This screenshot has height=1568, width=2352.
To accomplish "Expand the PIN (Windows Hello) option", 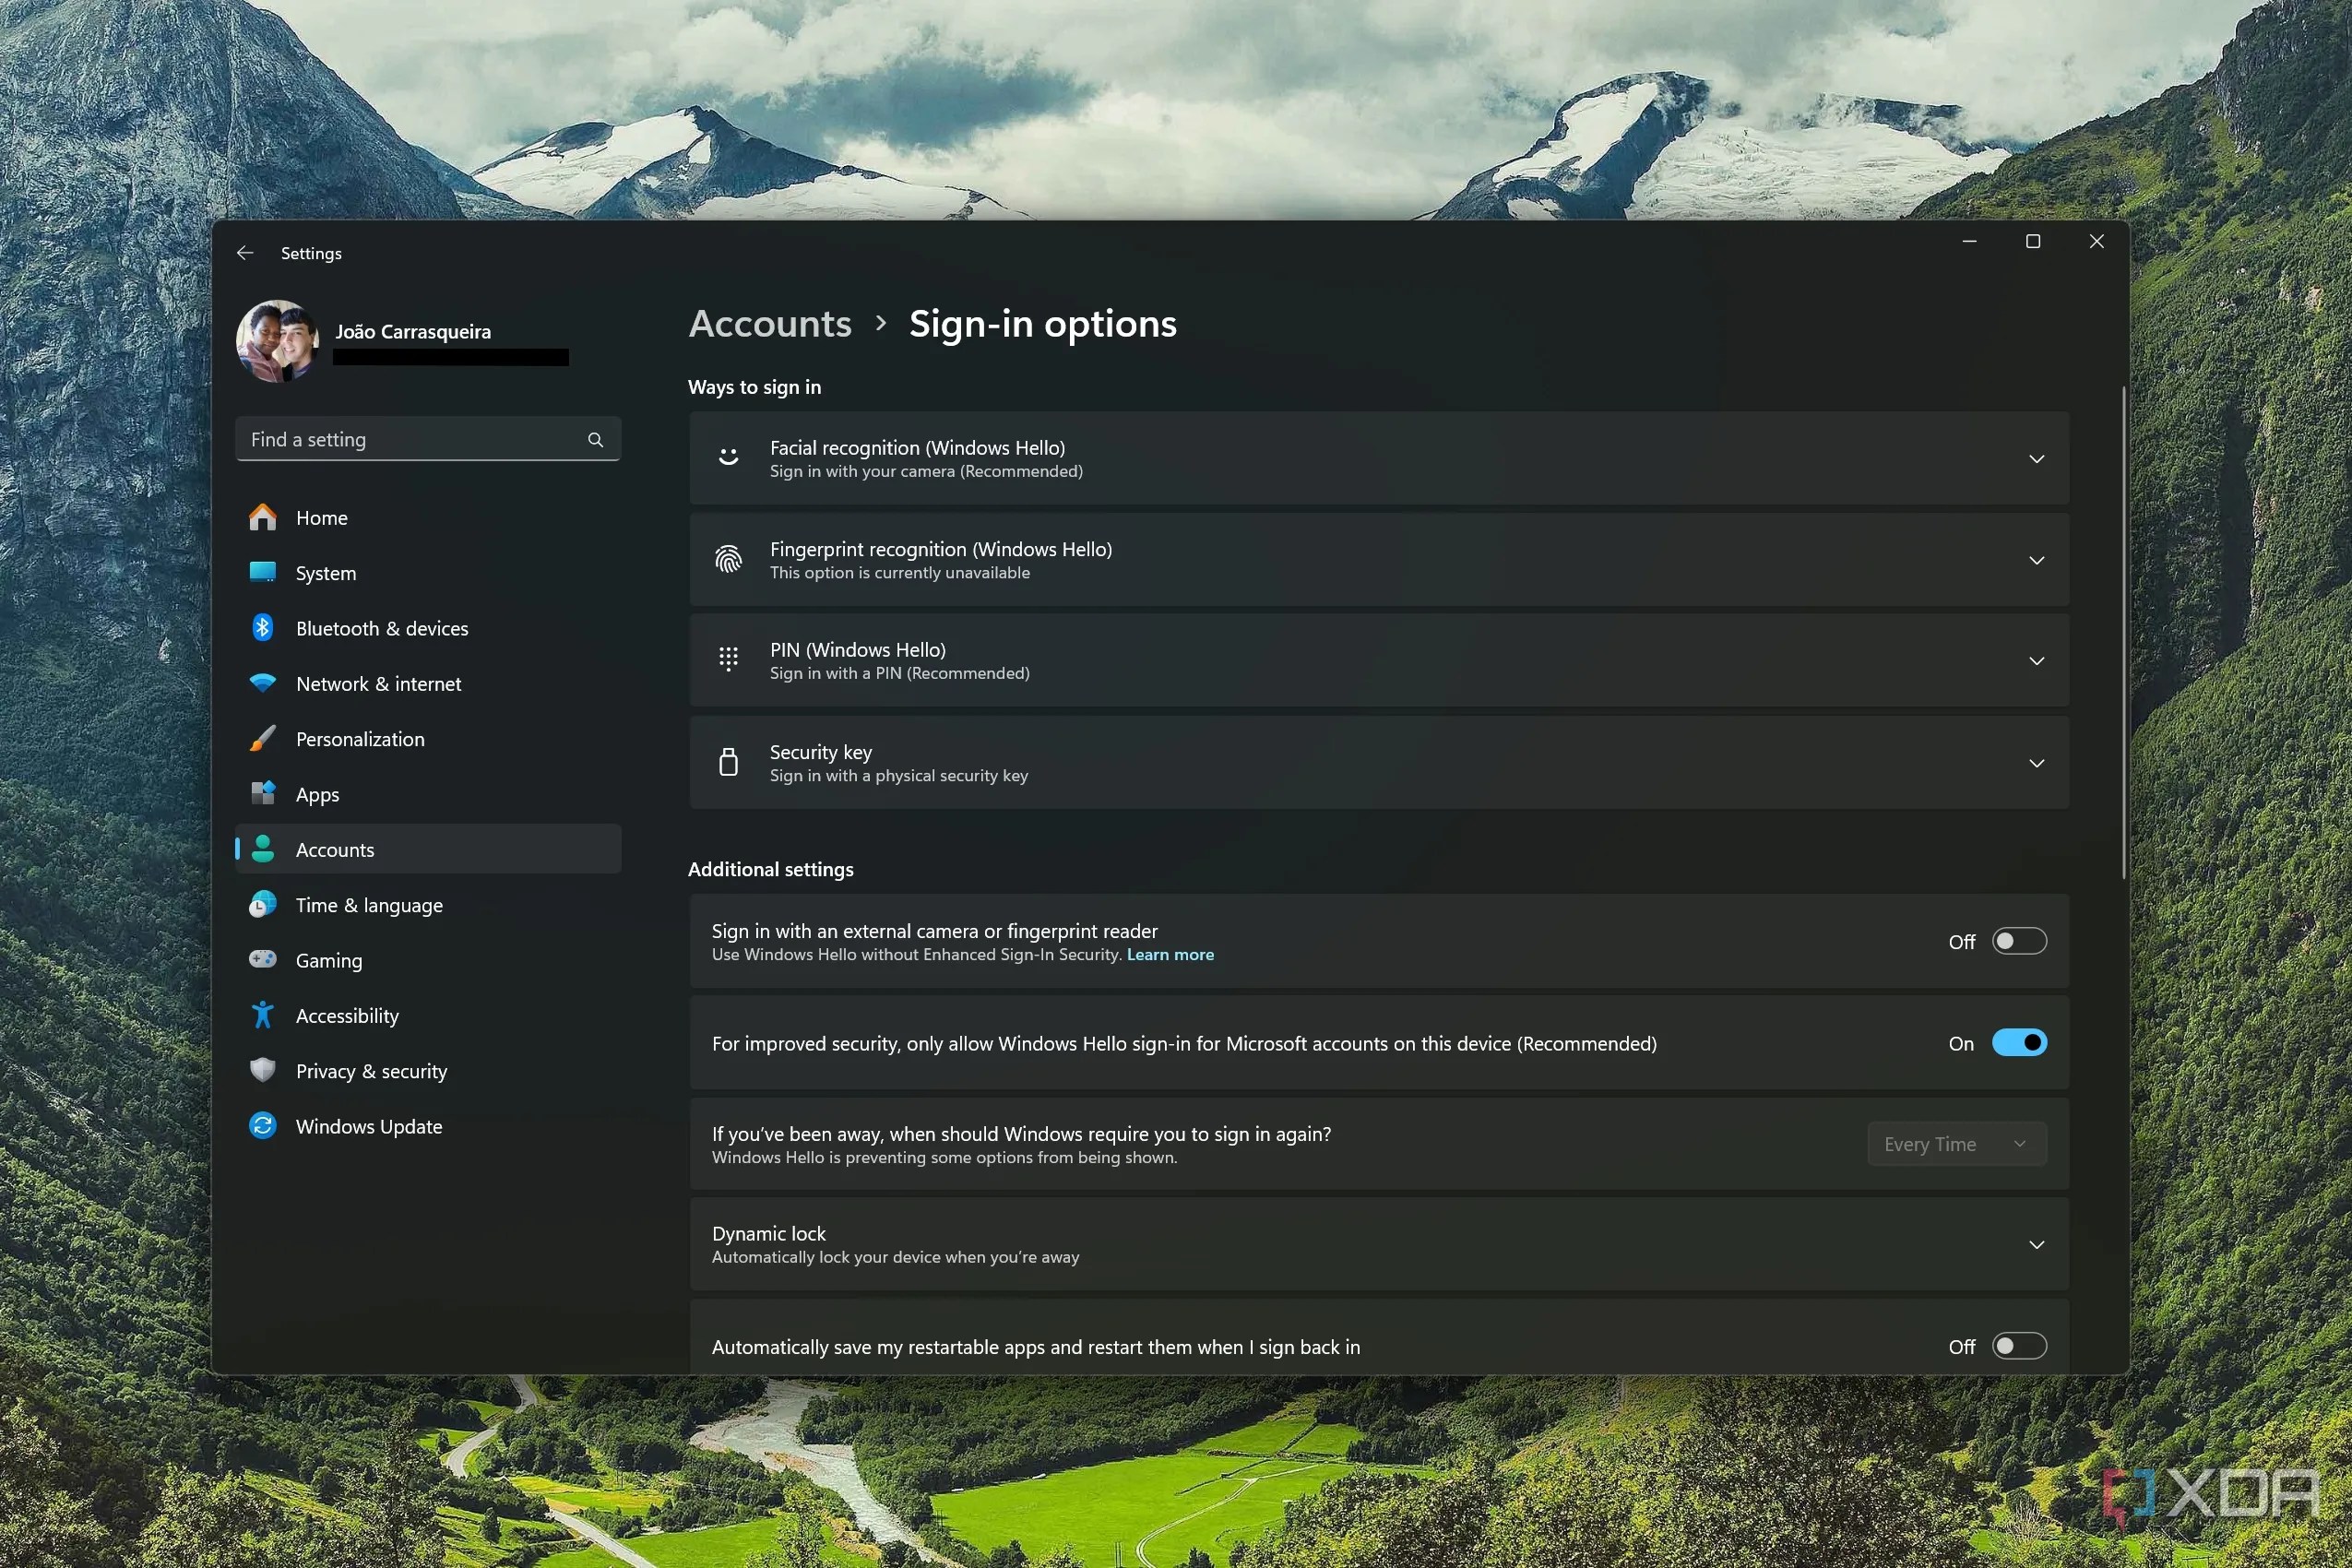I will pos(2036,661).
